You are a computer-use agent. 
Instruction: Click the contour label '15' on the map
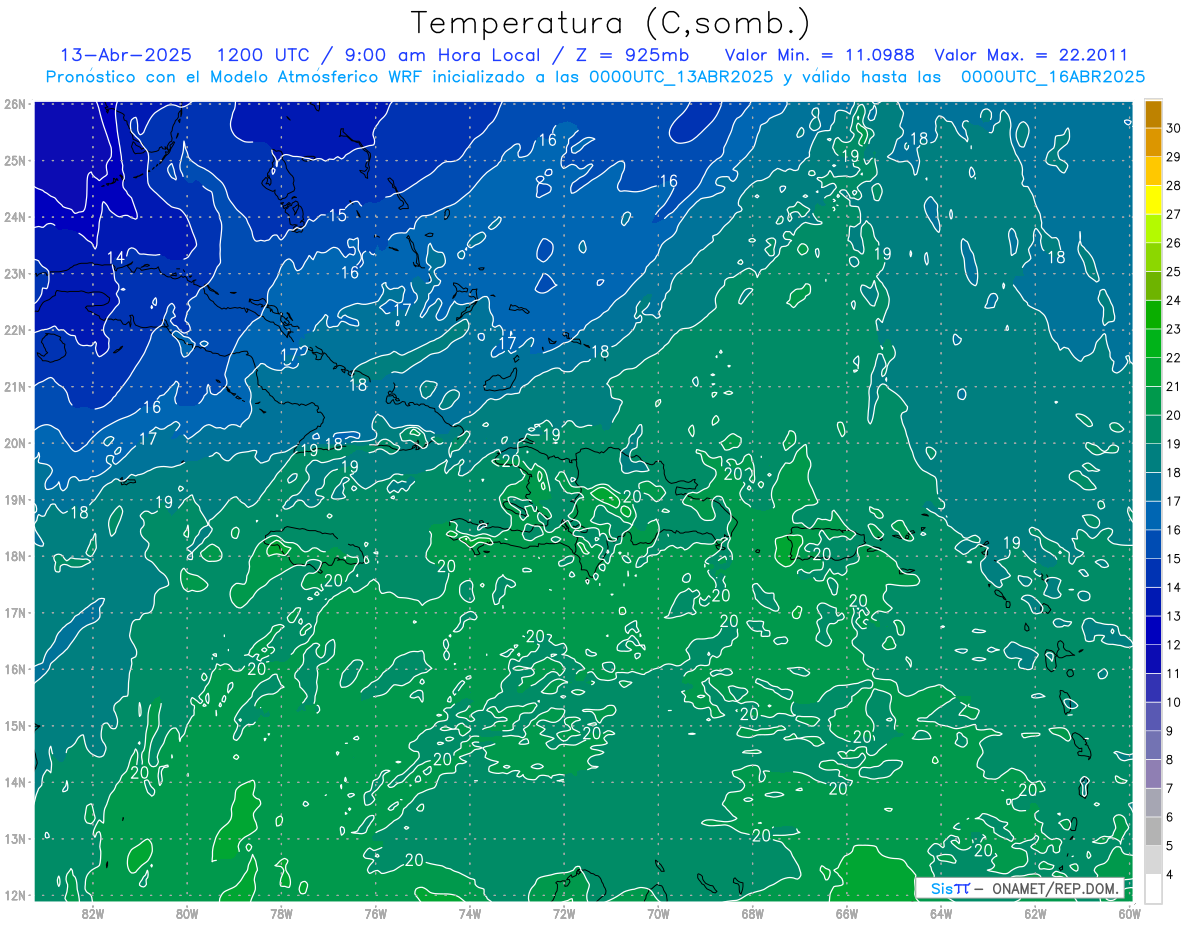338,215
